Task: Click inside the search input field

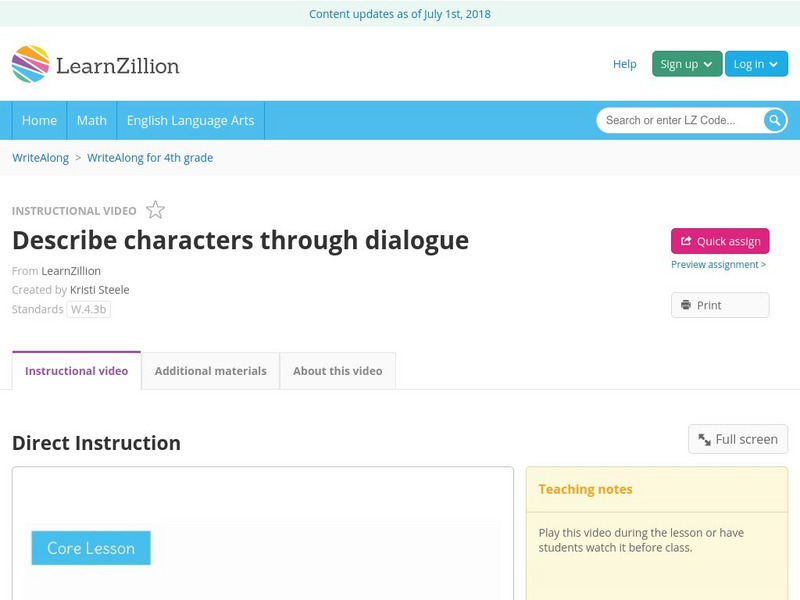Action: (680, 120)
